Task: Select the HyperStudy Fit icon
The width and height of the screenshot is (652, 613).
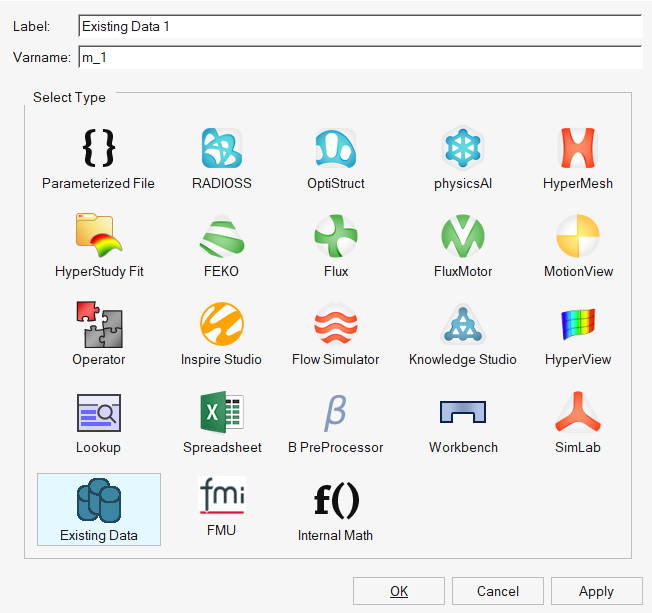Action: point(99,235)
